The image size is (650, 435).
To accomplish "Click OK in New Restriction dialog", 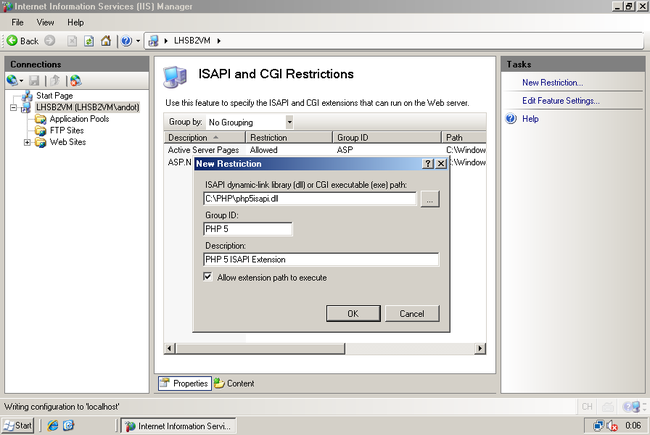I will click(353, 313).
